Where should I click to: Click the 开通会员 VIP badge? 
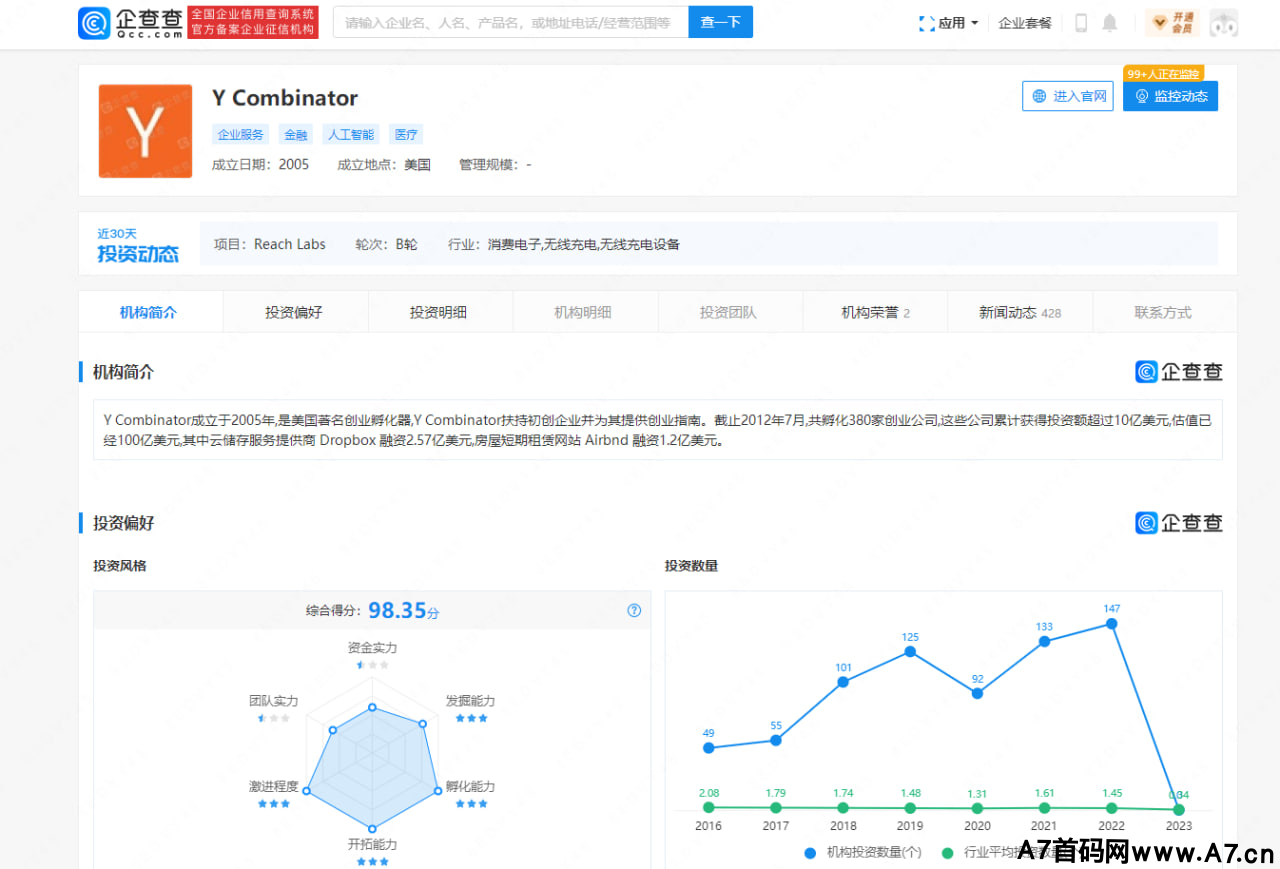(1173, 23)
